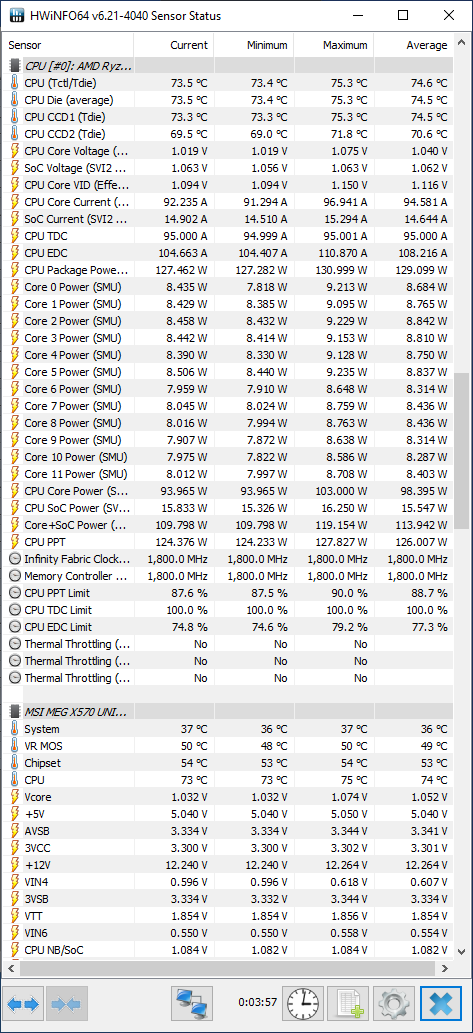Open sensor settings gear icon
Image resolution: width=473 pixels, height=1033 pixels.
[394, 1004]
